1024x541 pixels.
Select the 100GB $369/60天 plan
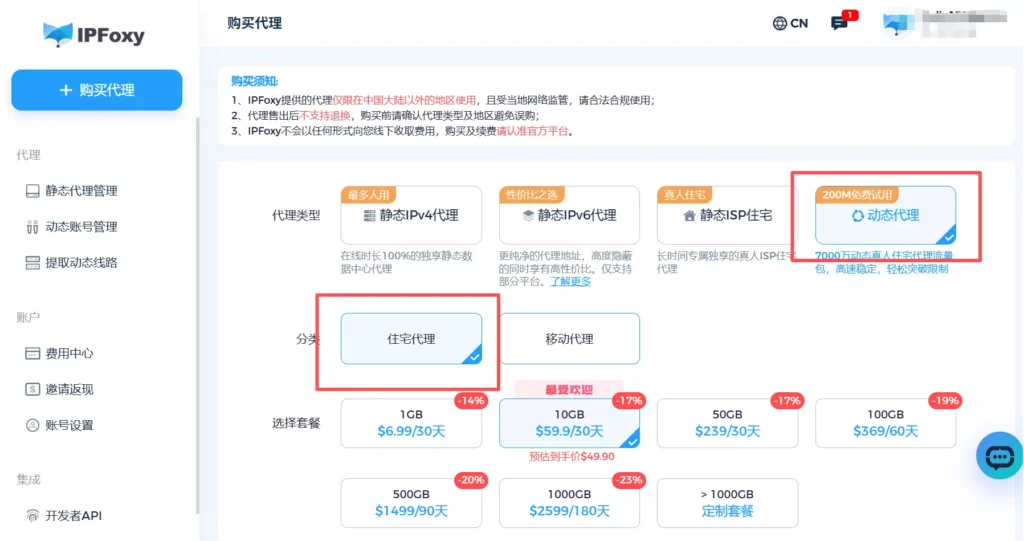point(885,423)
